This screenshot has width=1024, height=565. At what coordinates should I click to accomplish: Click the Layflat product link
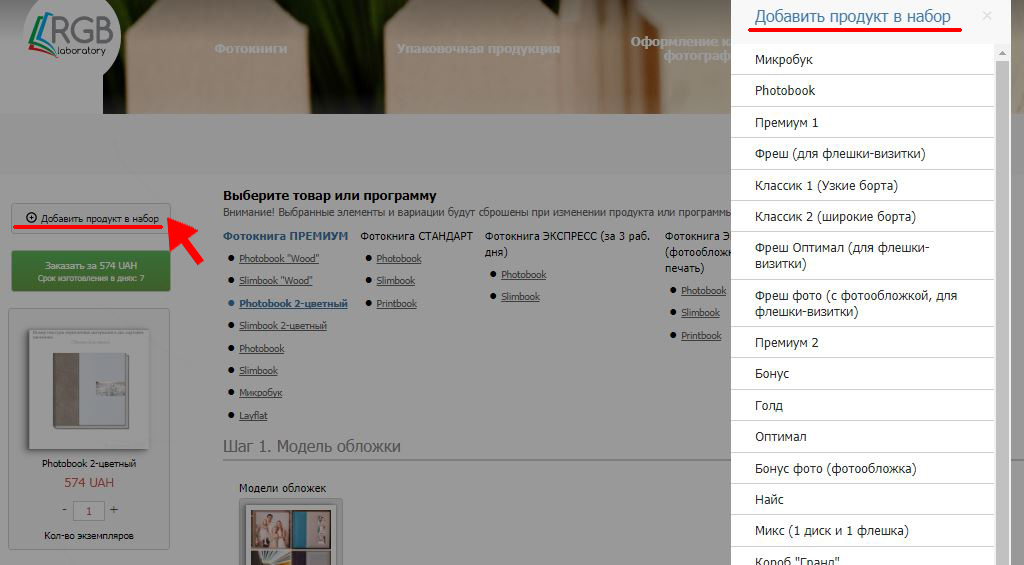pos(253,416)
